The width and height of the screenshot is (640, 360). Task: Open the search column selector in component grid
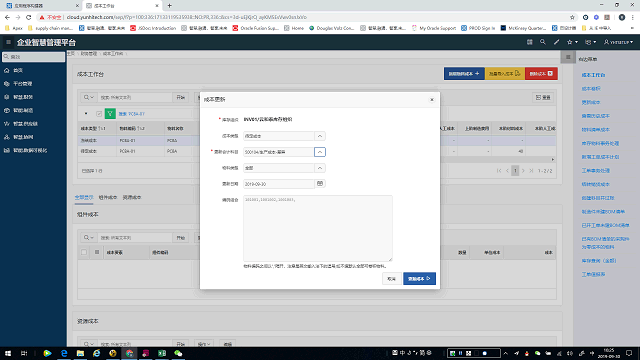(x=88, y=238)
